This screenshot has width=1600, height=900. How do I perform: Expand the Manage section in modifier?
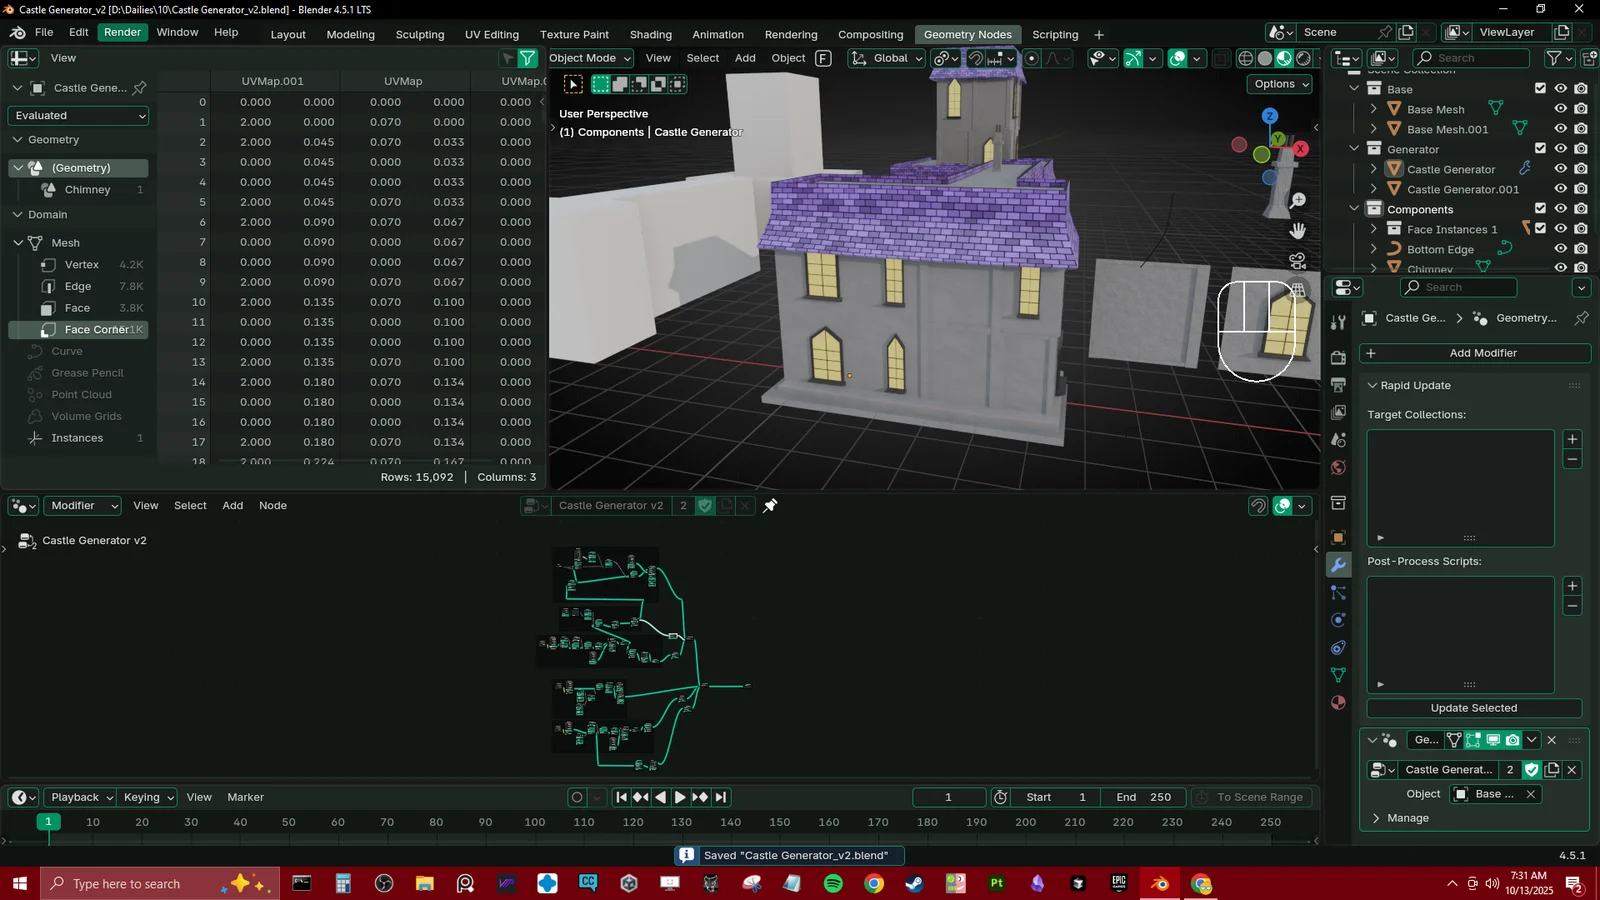coord(1407,818)
